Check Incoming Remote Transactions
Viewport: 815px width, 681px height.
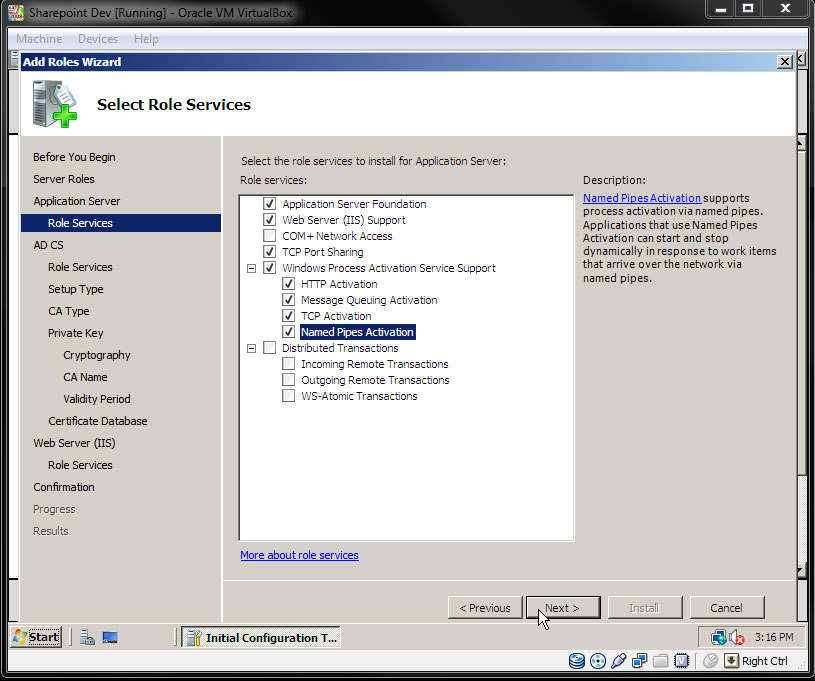pyautogui.click(x=288, y=364)
